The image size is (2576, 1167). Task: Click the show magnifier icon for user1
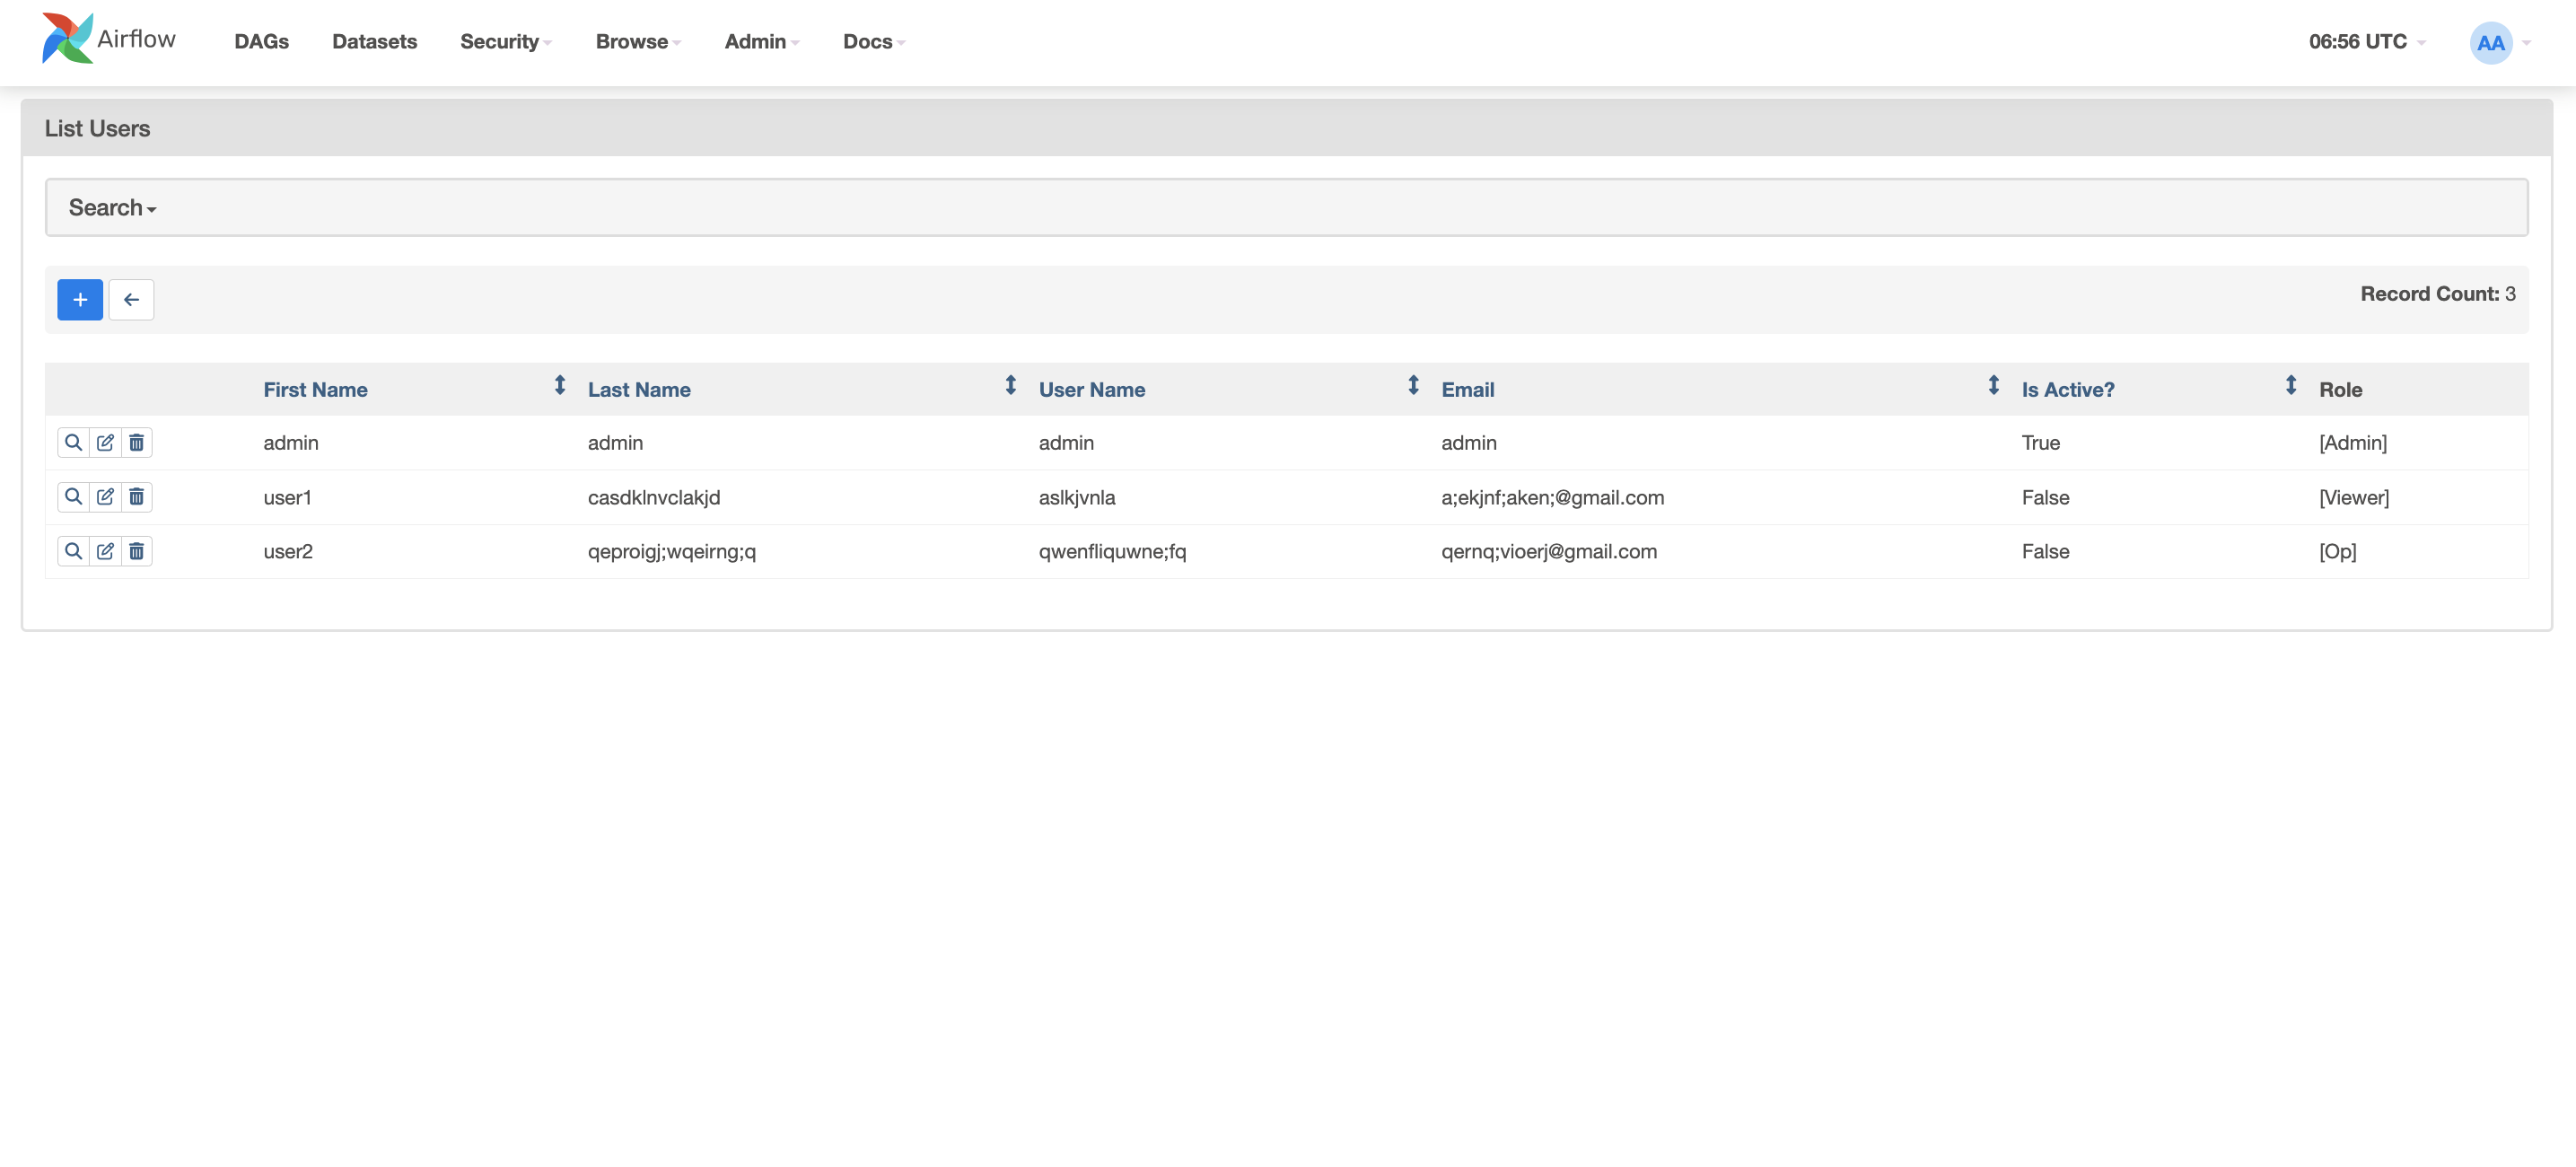(x=72, y=496)
